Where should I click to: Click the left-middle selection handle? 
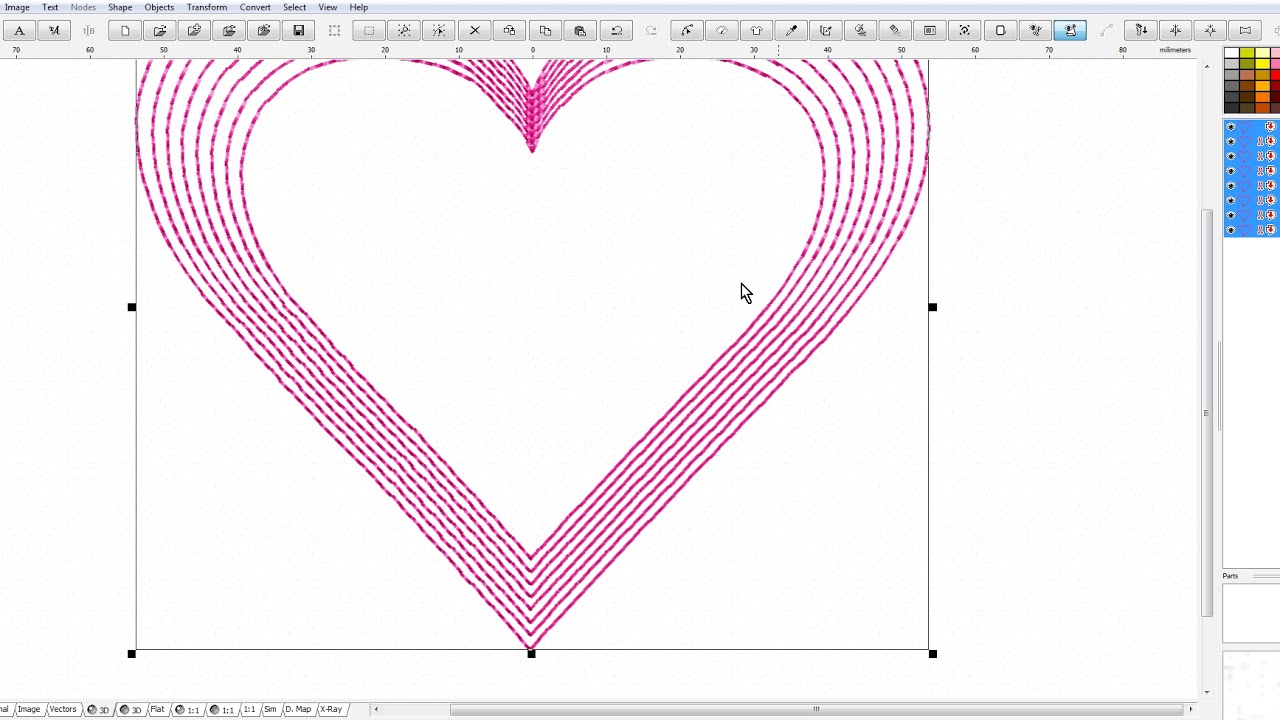click(132, 307)
